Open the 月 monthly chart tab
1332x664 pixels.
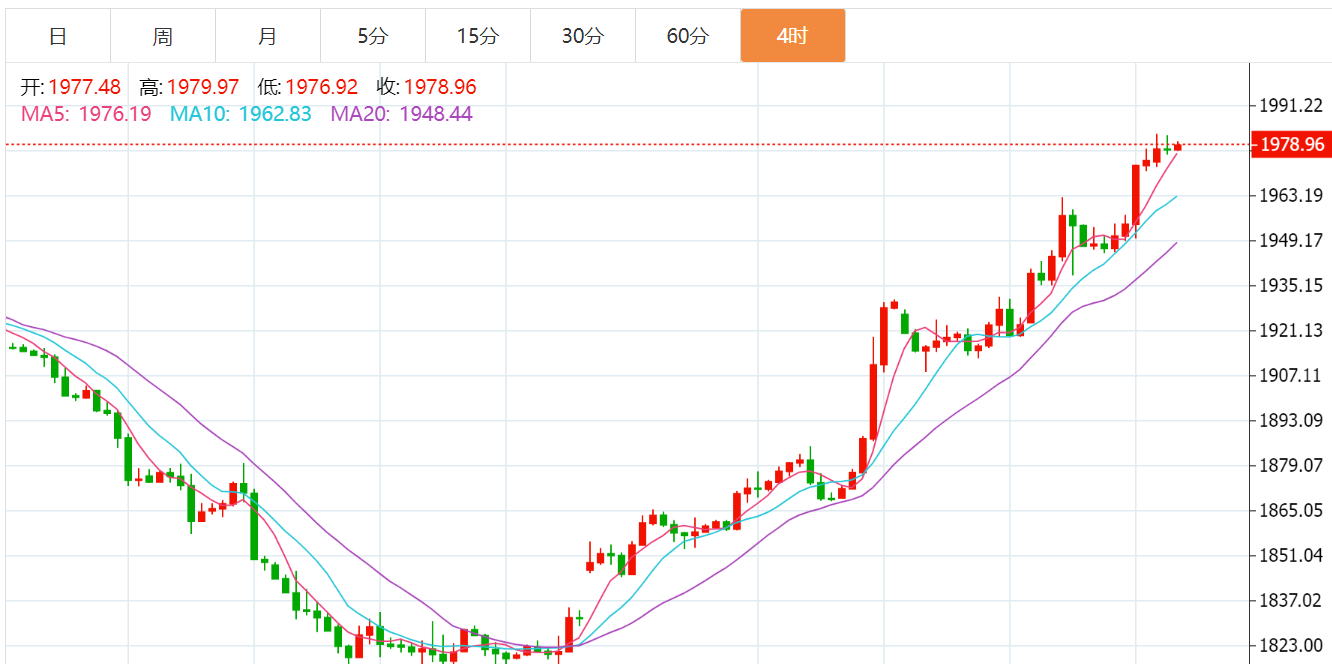click(268, 36)
